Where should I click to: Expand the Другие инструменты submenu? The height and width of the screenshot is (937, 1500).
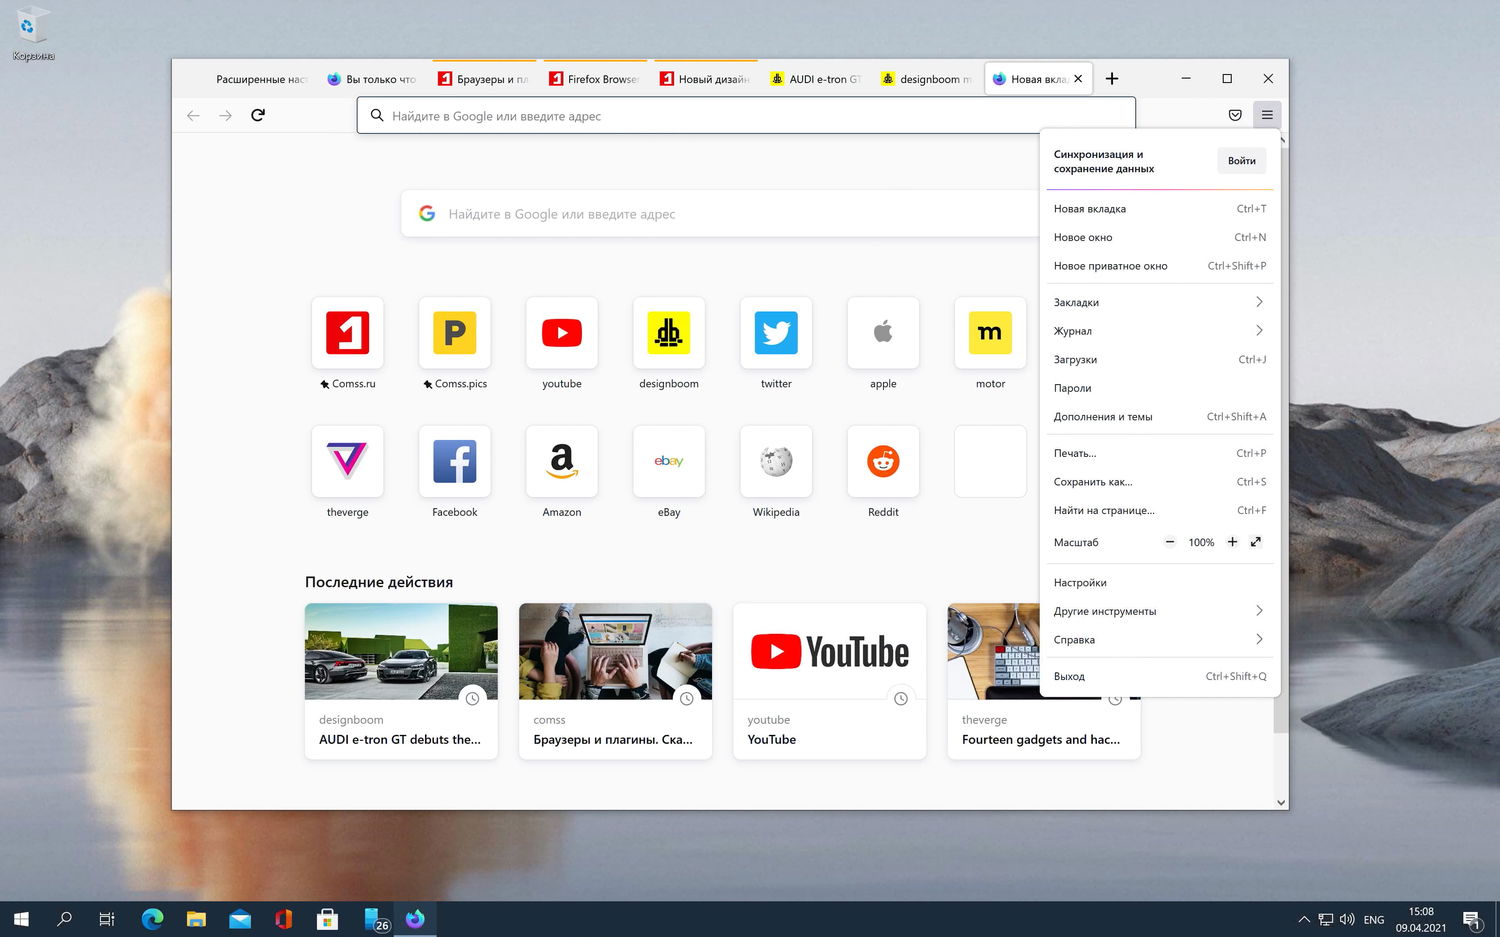(1159, 611)
